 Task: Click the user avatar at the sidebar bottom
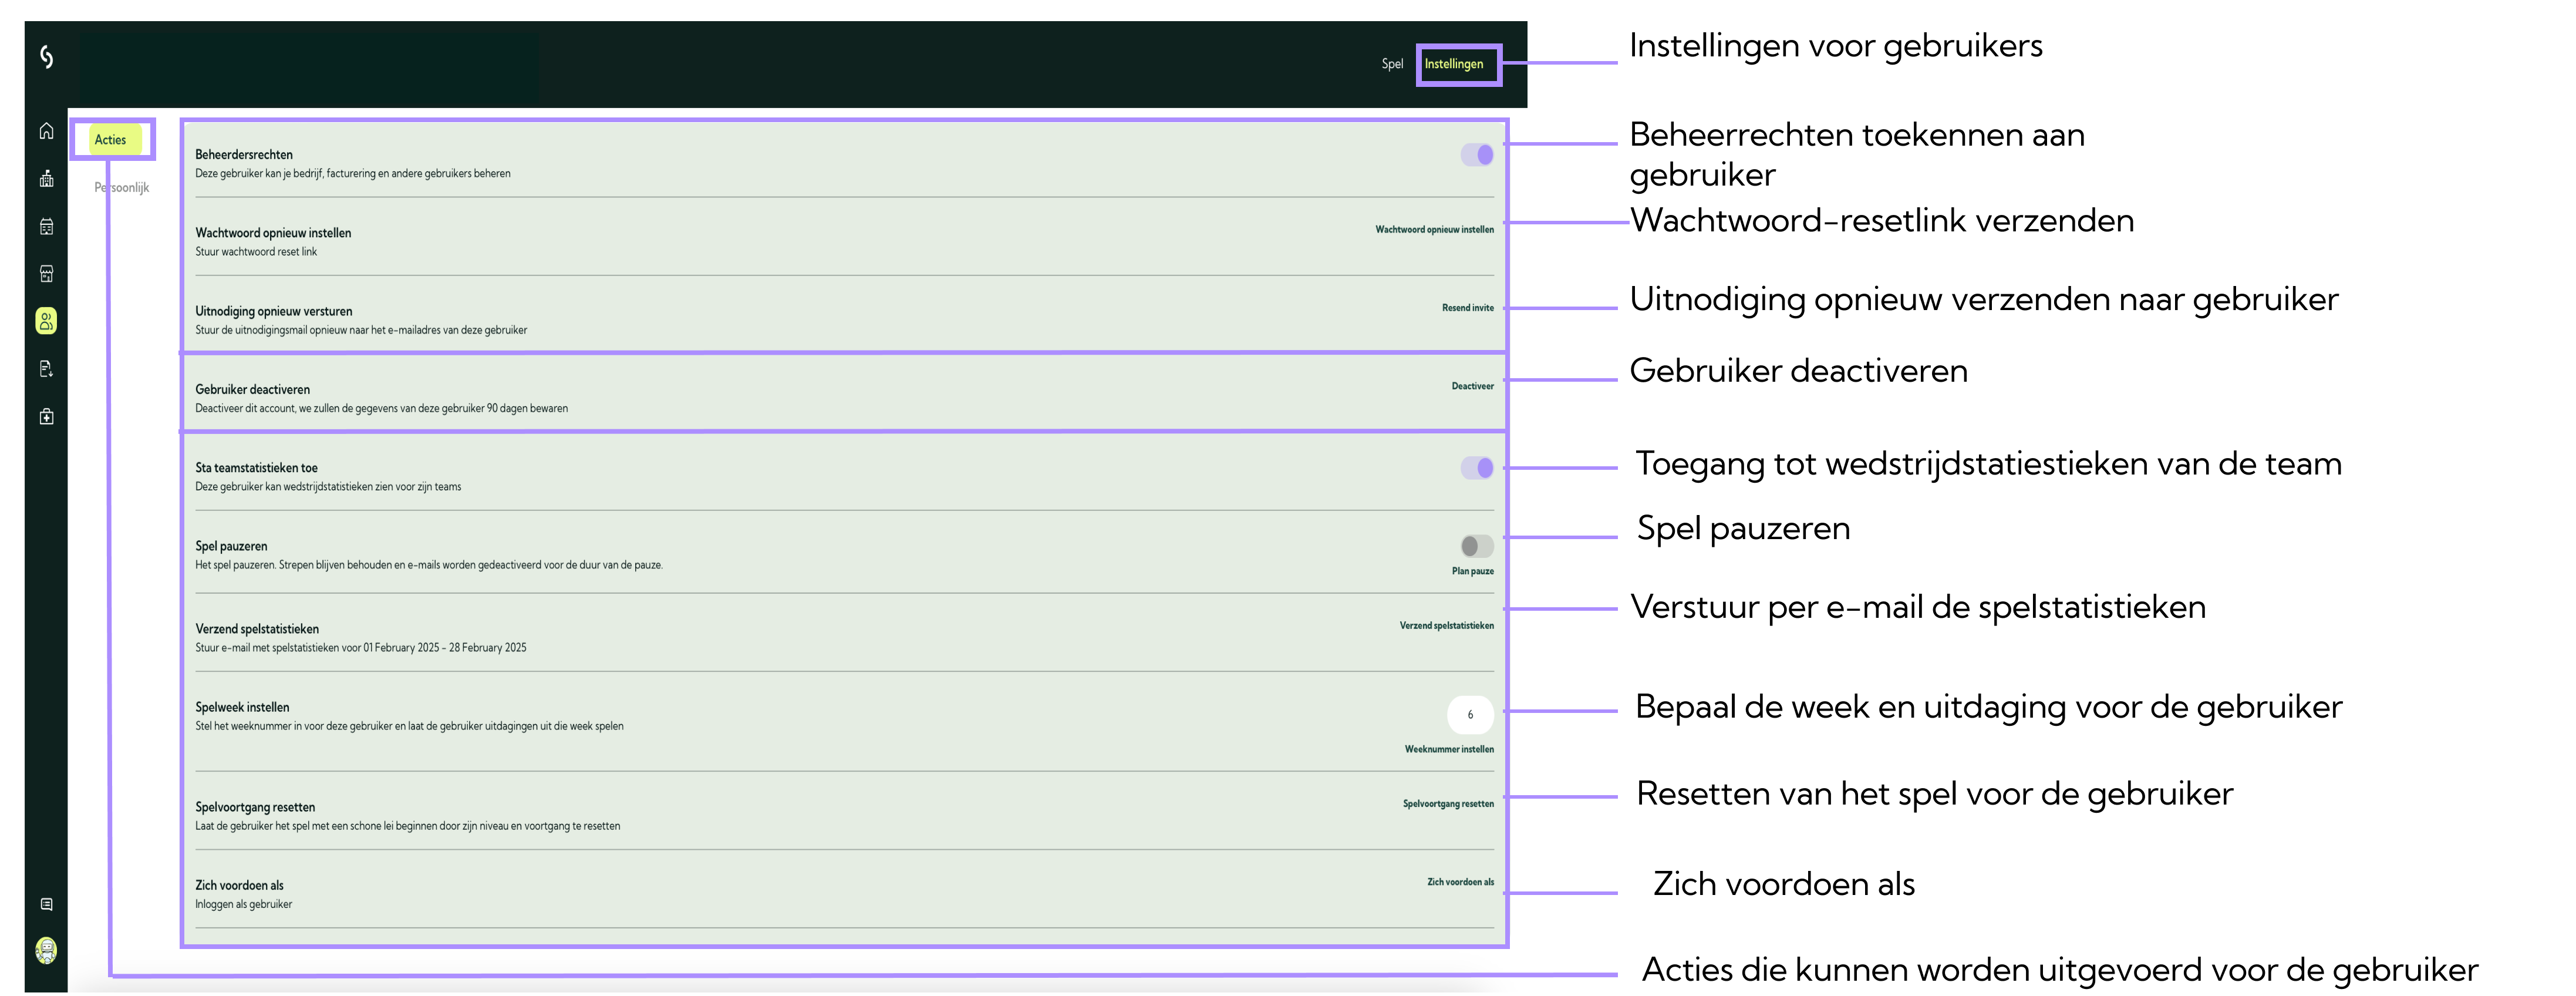[x=46, y=950]
